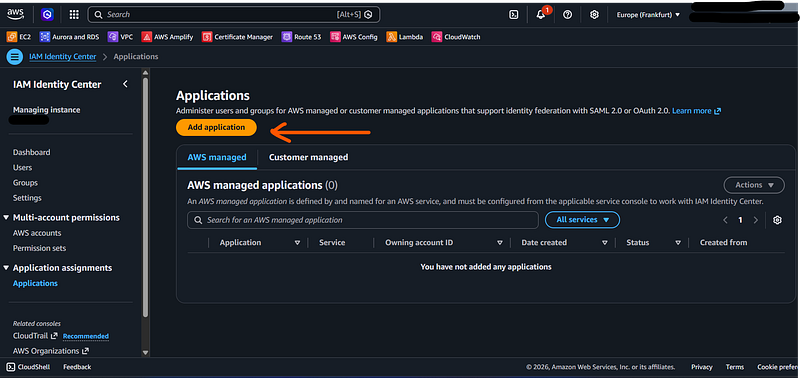This screenshot has height=378, width=800.
Task: Sort by Owning account ID column
Action: pyautogui.click(x=499, y=243)
